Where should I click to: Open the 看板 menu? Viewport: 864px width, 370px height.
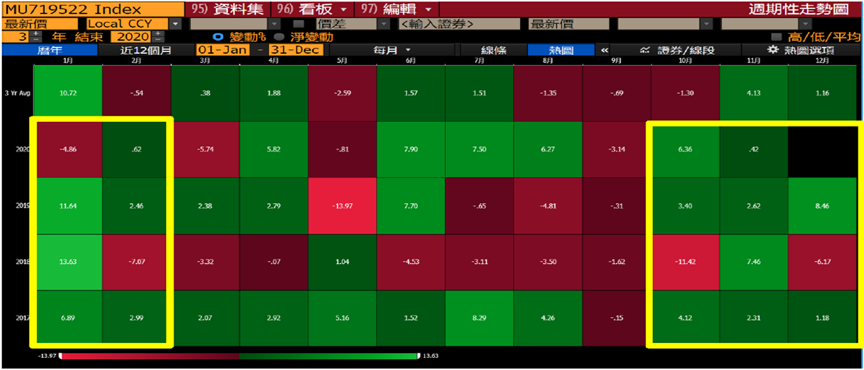tap(312, 9)
